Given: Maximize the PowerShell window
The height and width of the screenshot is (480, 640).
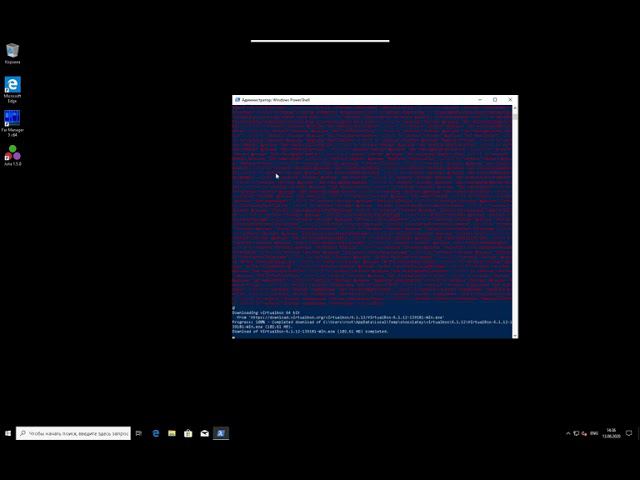Looking at the screenshot, I should point(495,100).
